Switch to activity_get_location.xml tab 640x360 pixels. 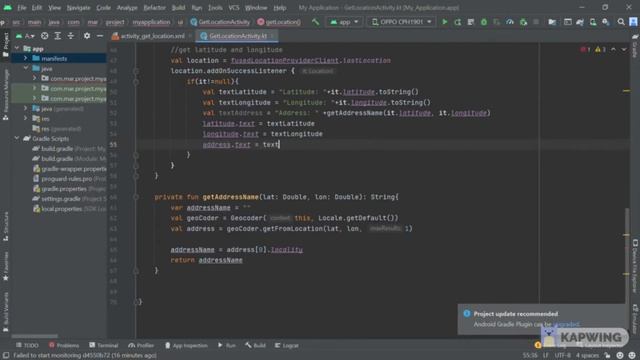(x=152, y=36)
